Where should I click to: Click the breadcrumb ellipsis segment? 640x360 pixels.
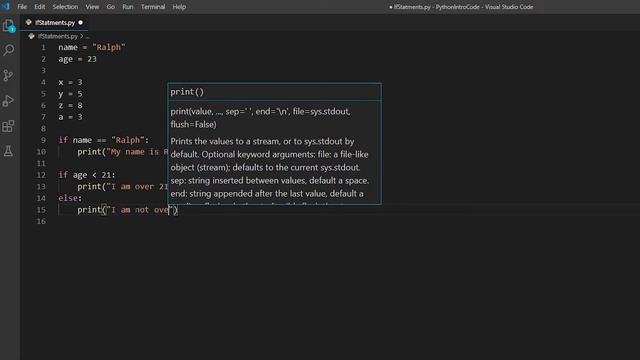click(x=88, y=36)
